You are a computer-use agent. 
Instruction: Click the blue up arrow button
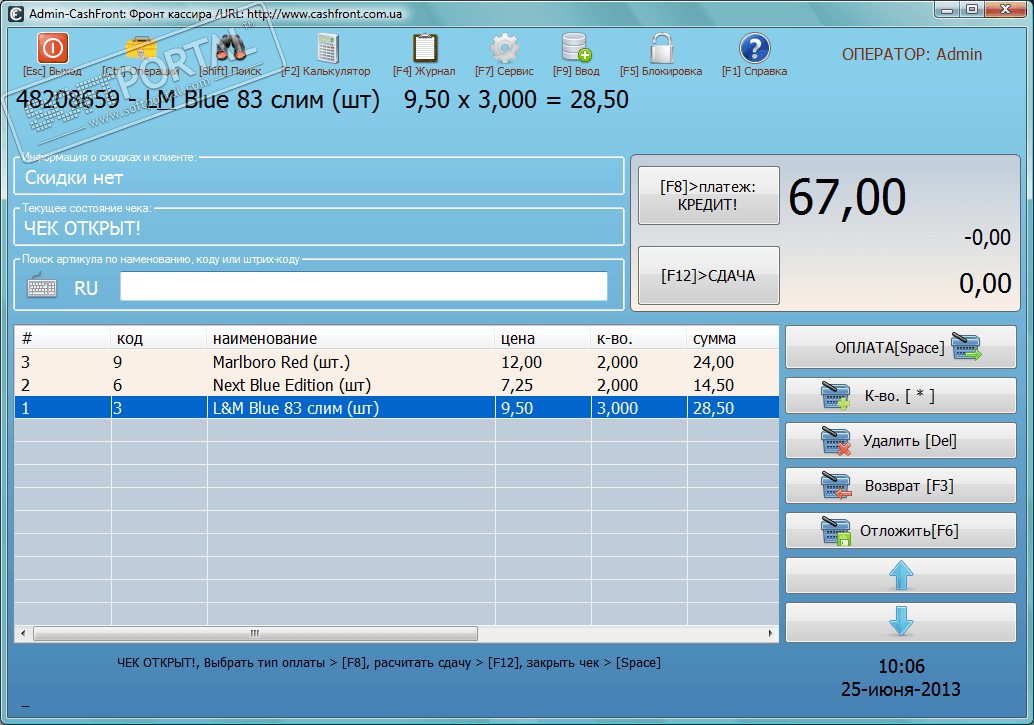click(x=900, y=575)
